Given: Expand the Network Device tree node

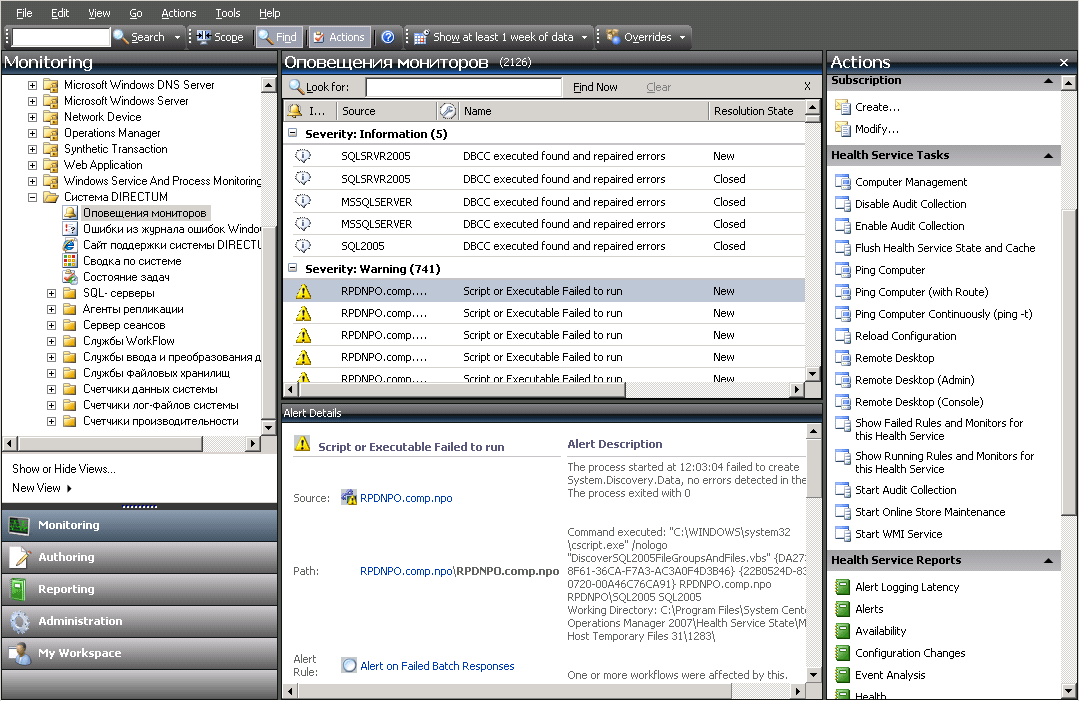Looking at the screenshot, I should coord(32,117).
